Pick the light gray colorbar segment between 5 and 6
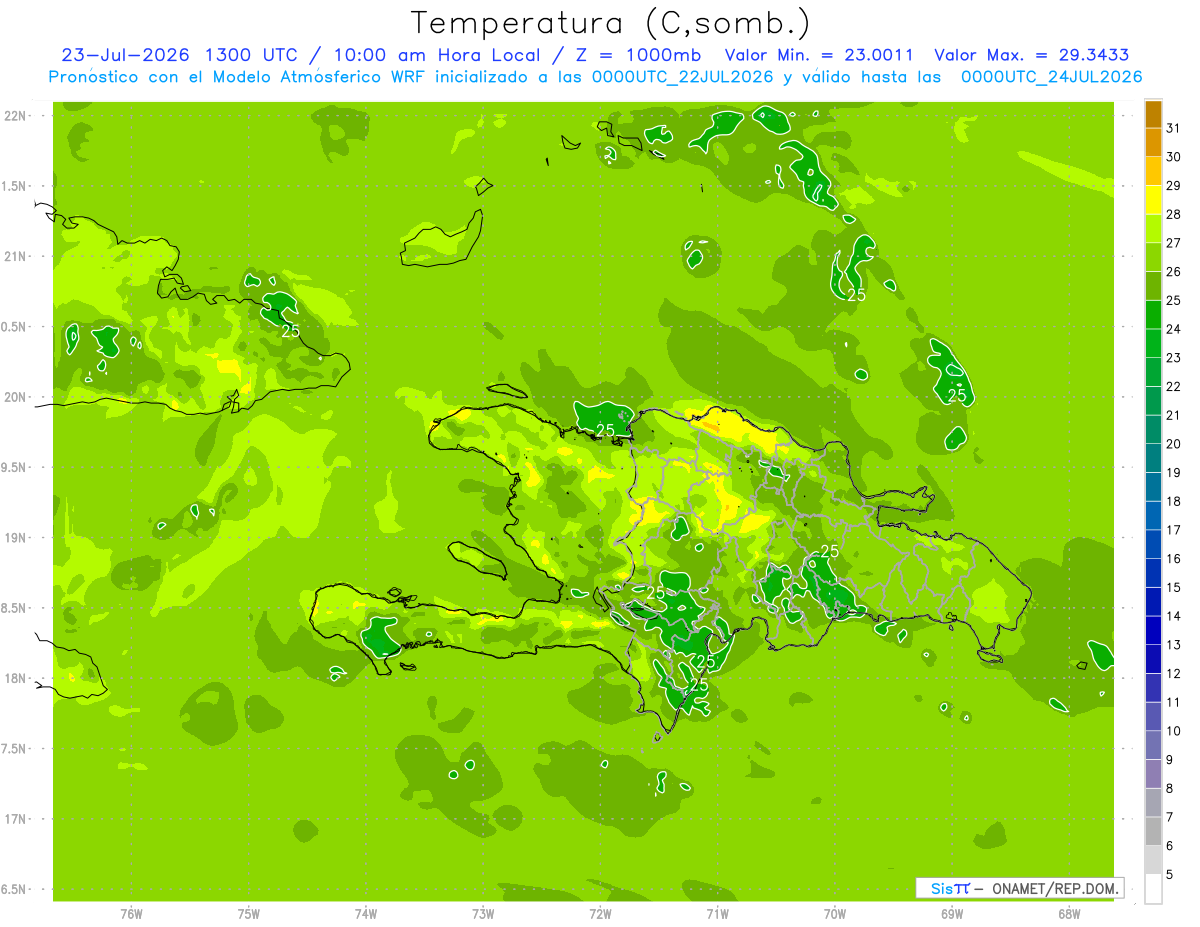The image size is (1200, 927). pyautogui.click(x=1153, y=860)
